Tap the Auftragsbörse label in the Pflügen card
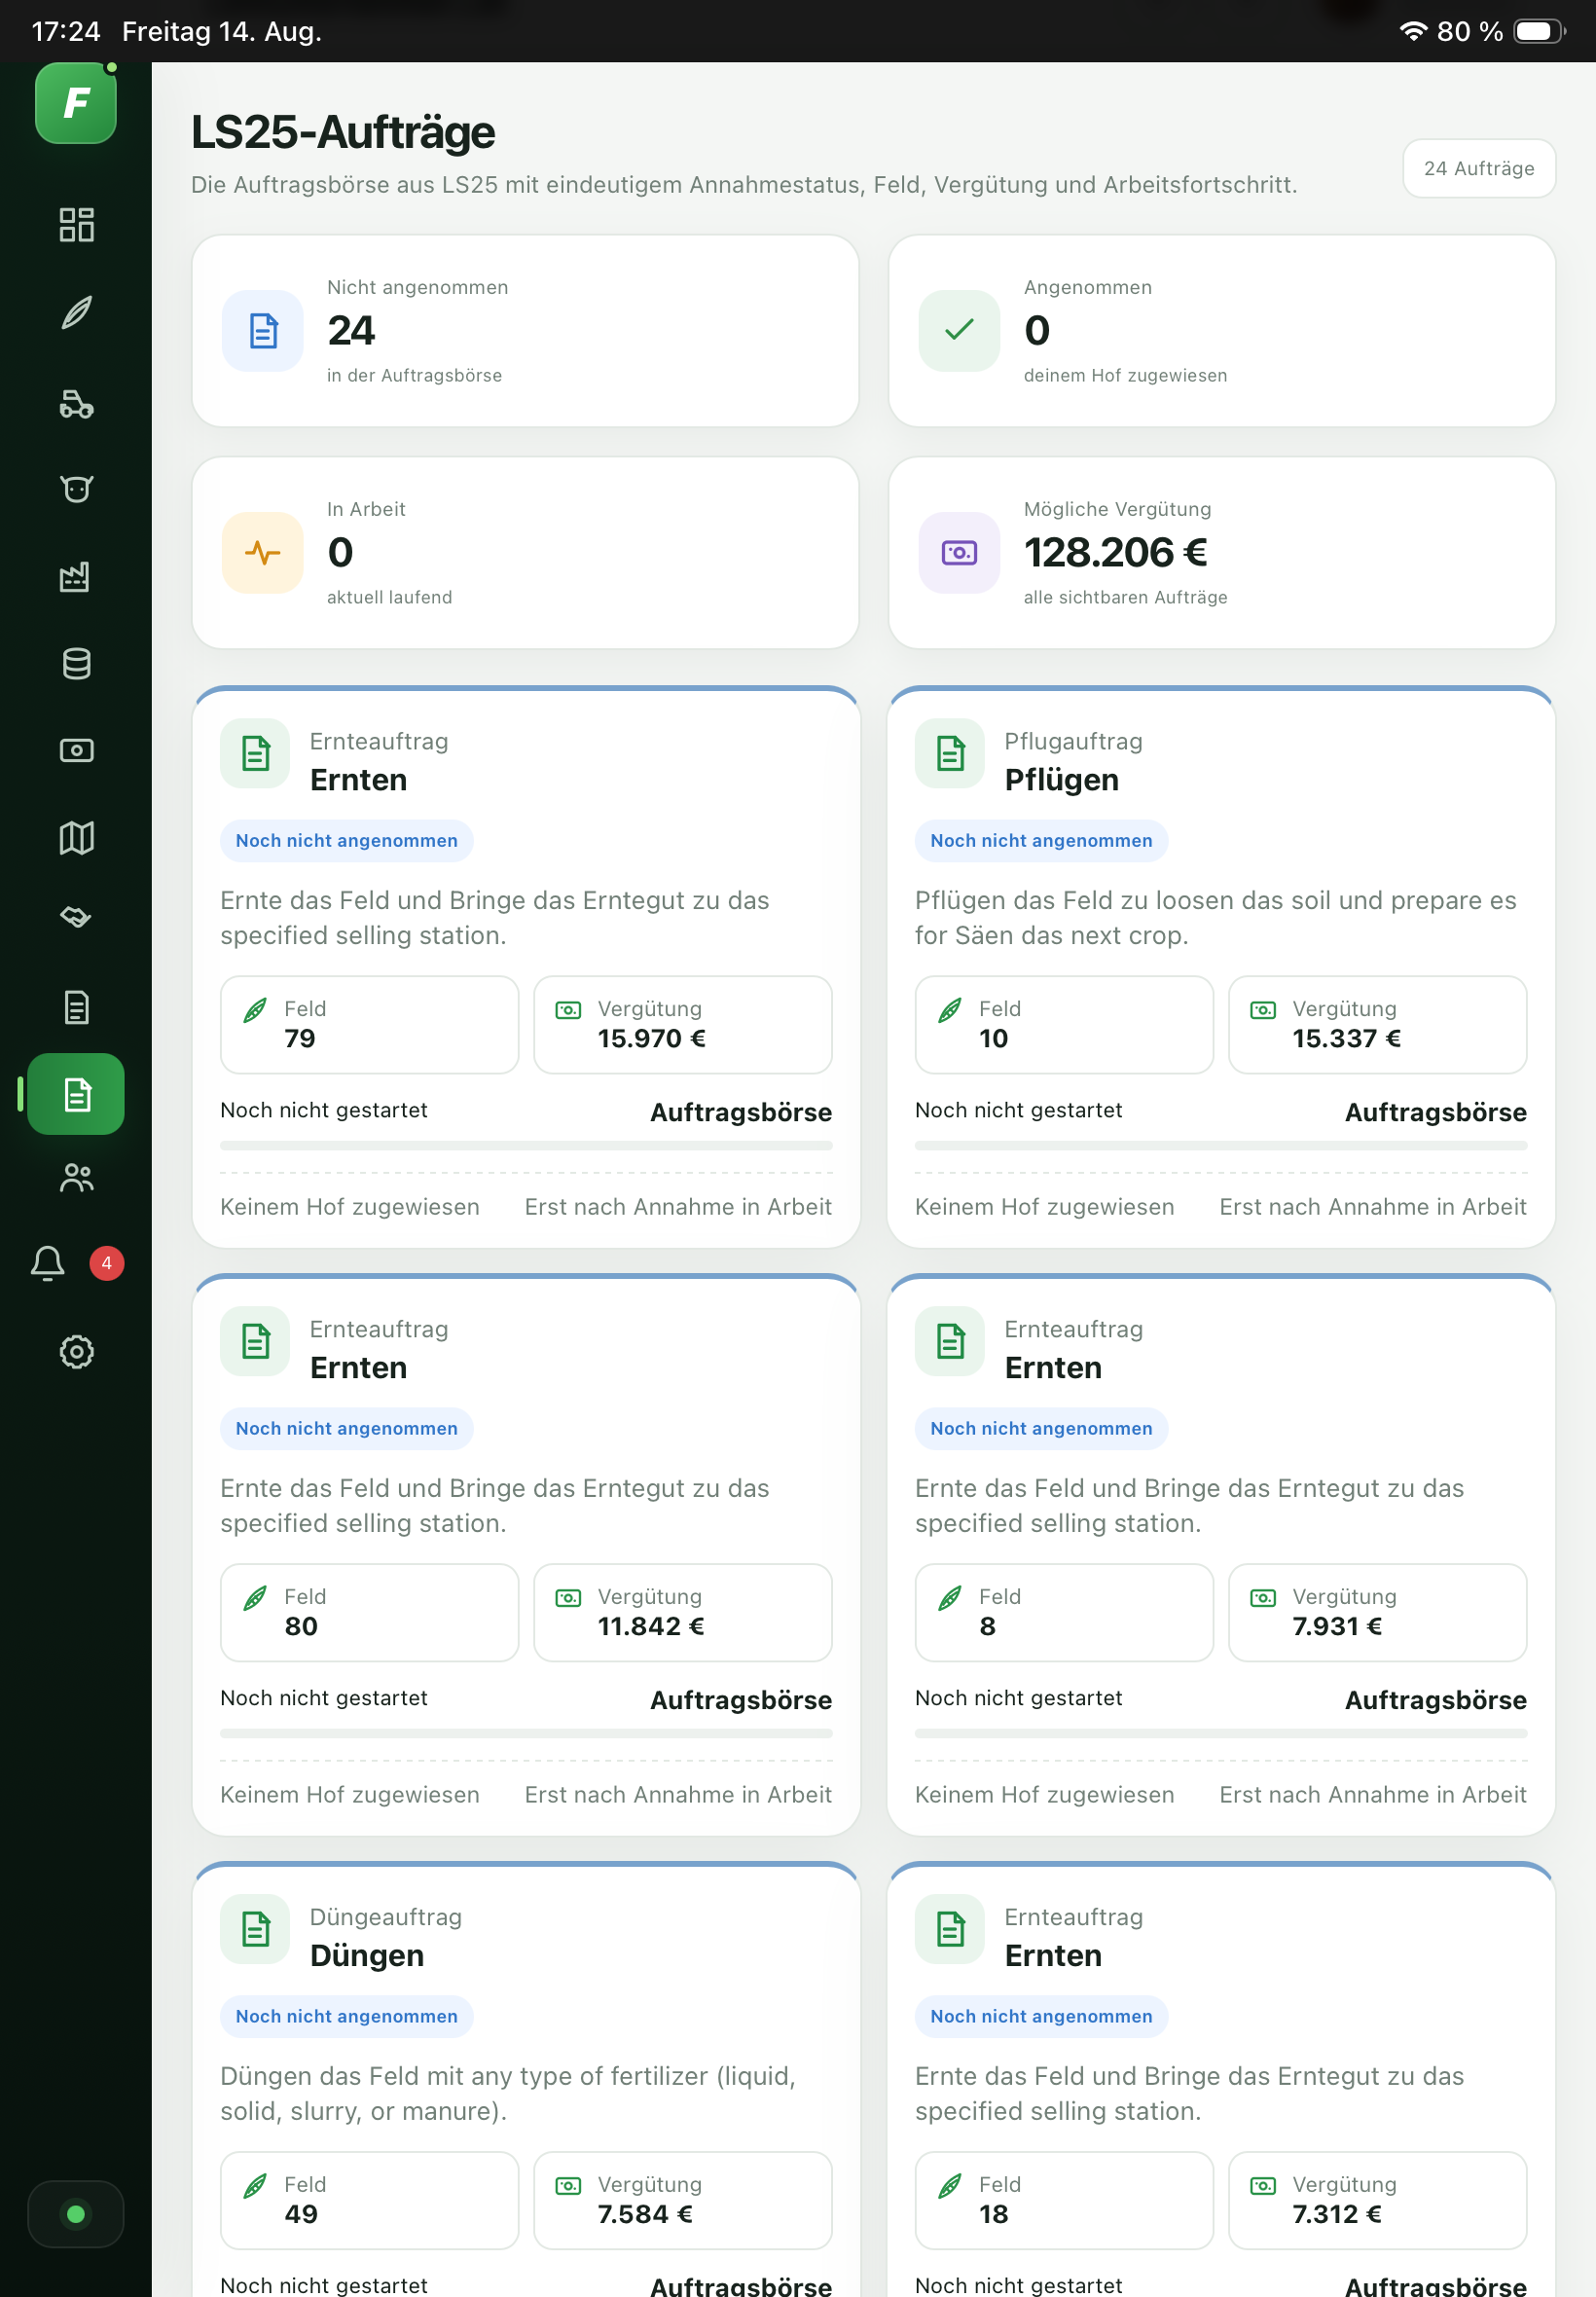Image resolution: width=1596 pixels, height=2297 pixels. click(1436, 1113)
